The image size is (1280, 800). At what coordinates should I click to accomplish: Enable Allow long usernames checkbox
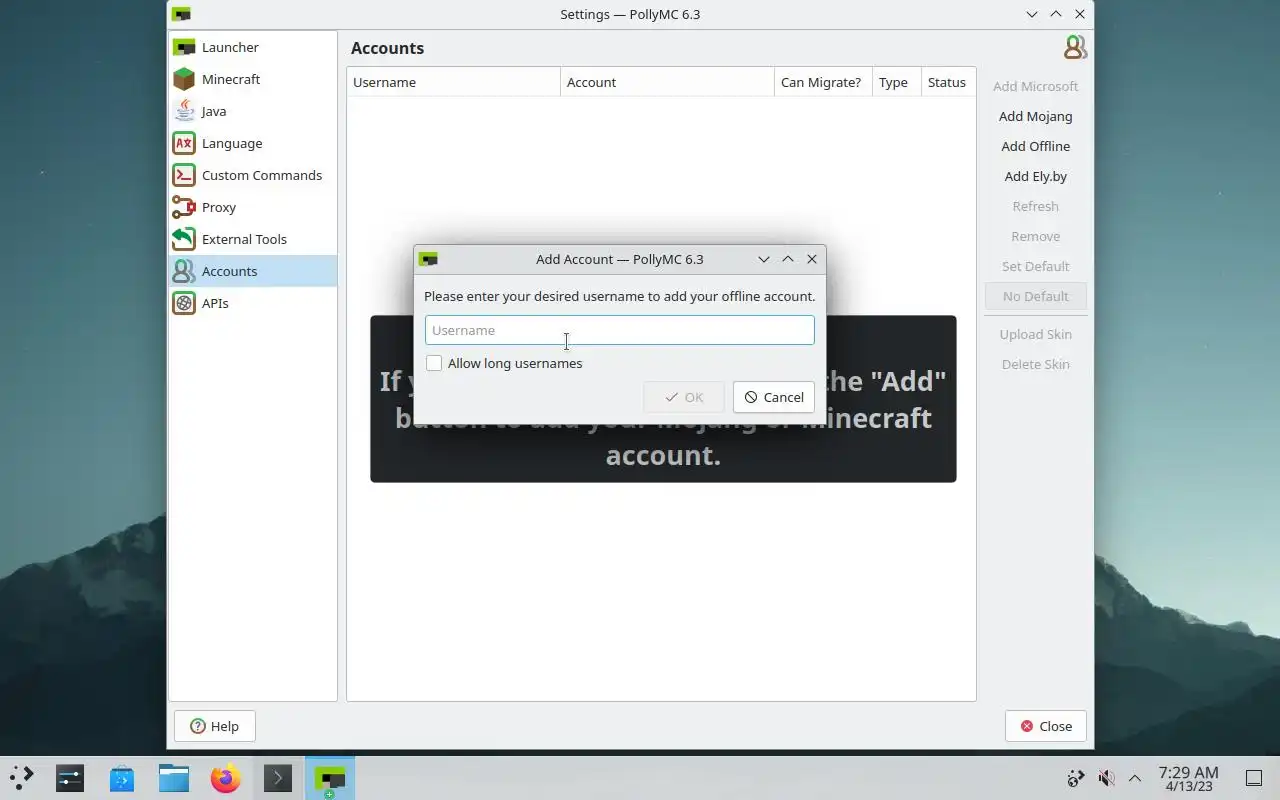[434, 363]
